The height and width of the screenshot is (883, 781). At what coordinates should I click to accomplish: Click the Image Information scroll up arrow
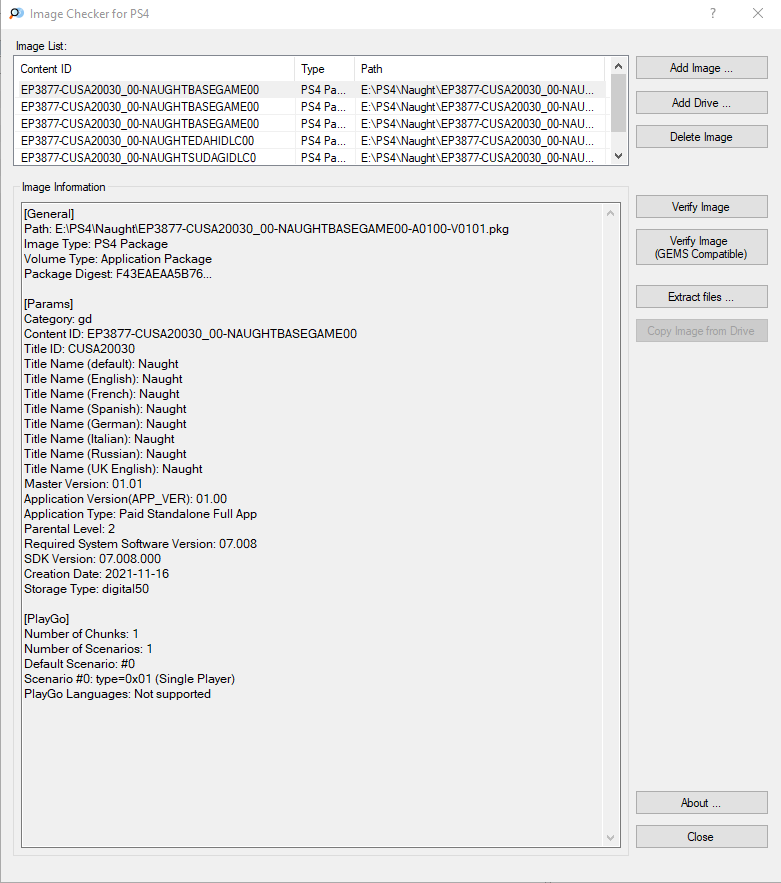(x=610, y=213)
